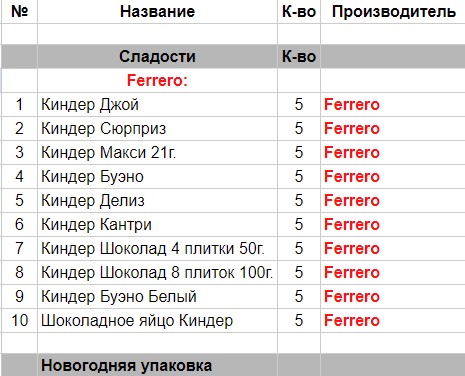Select the Киндер Сюрприз cell
This screenshot has width=465, height=376.
pos(157,128)
